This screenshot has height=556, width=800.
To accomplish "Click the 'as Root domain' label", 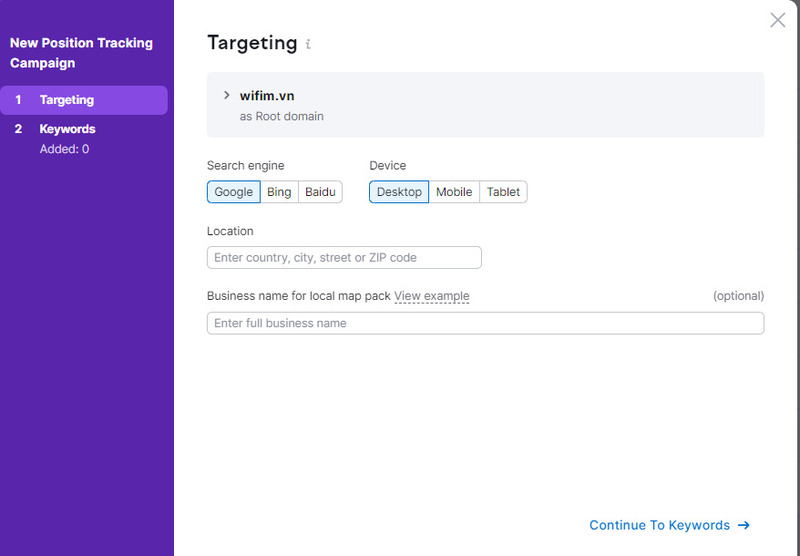I will pos(281,116).
